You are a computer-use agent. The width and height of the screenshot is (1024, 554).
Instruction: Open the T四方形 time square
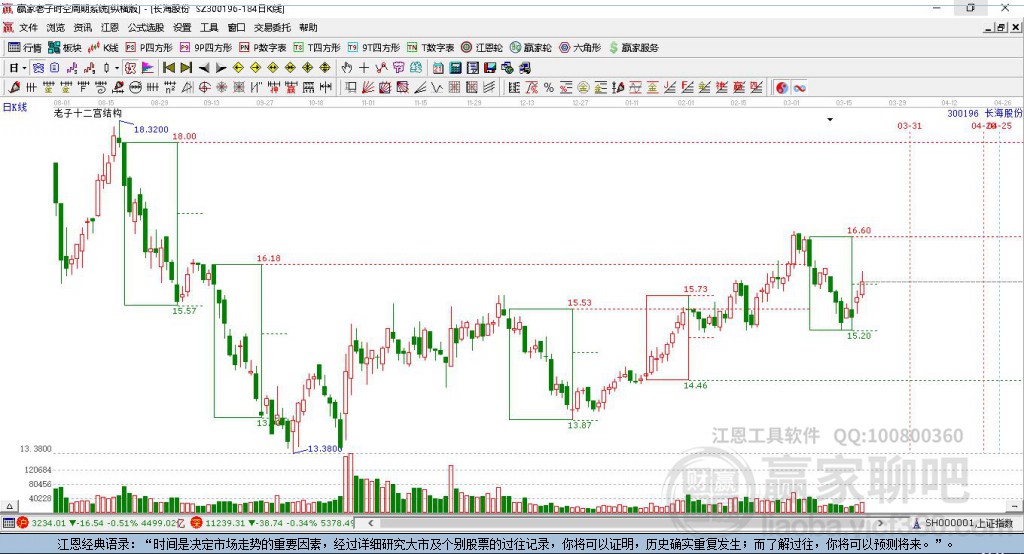317,48
